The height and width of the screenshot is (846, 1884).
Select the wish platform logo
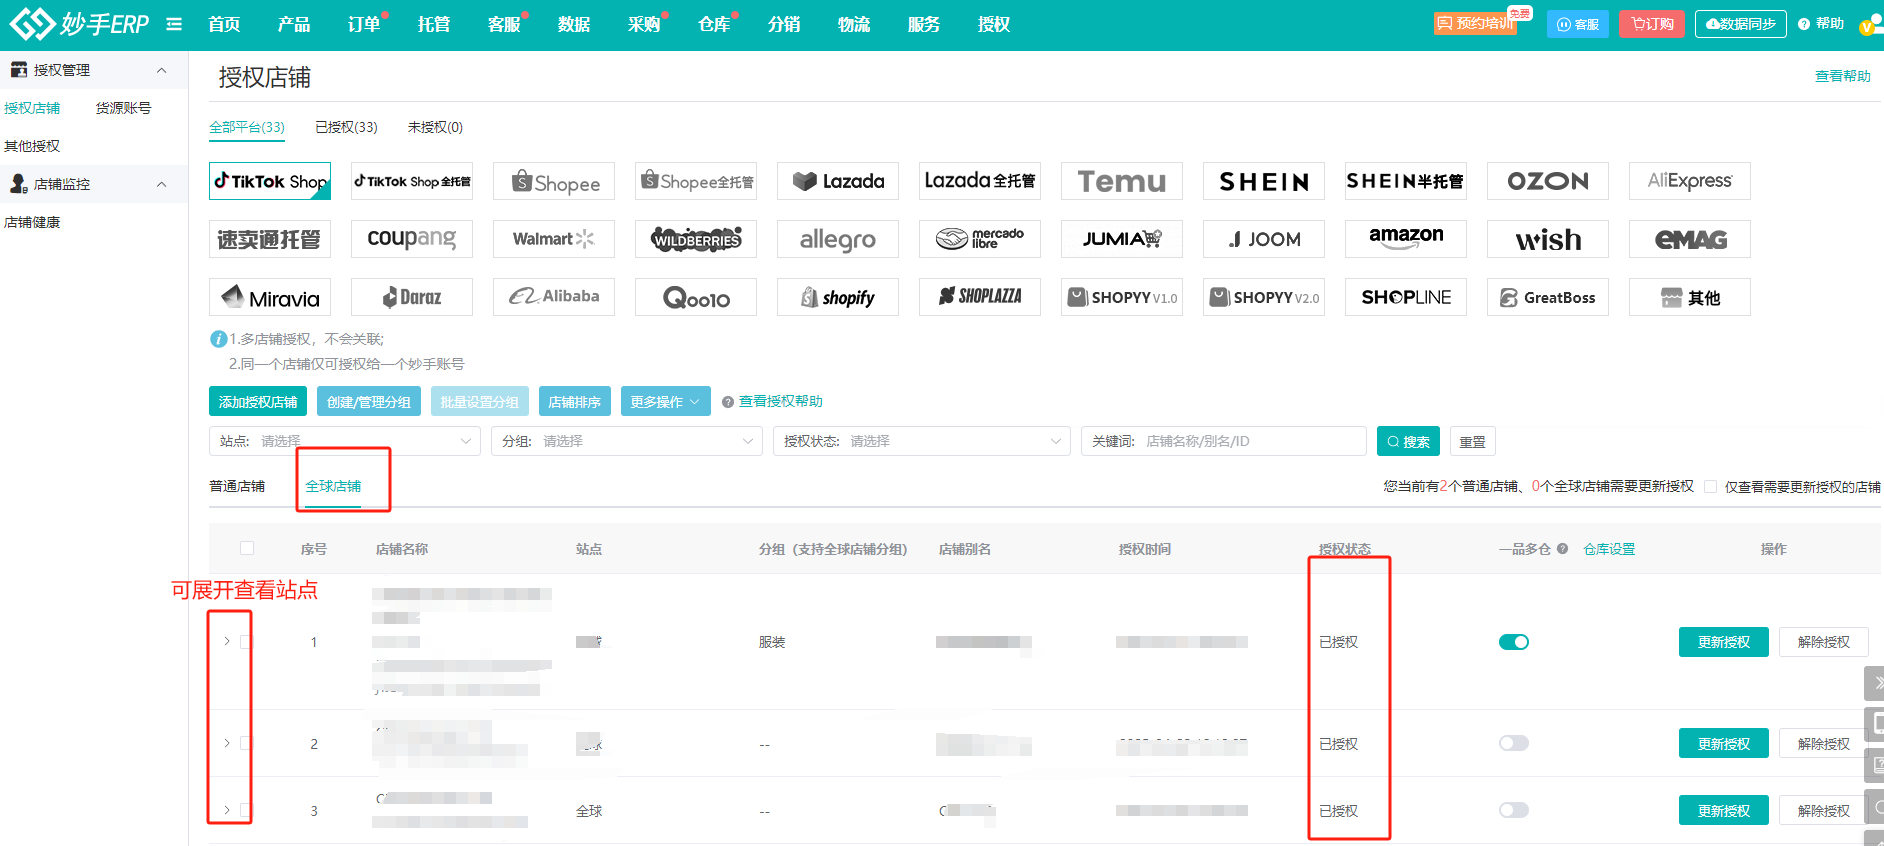tap(1548, 239)
